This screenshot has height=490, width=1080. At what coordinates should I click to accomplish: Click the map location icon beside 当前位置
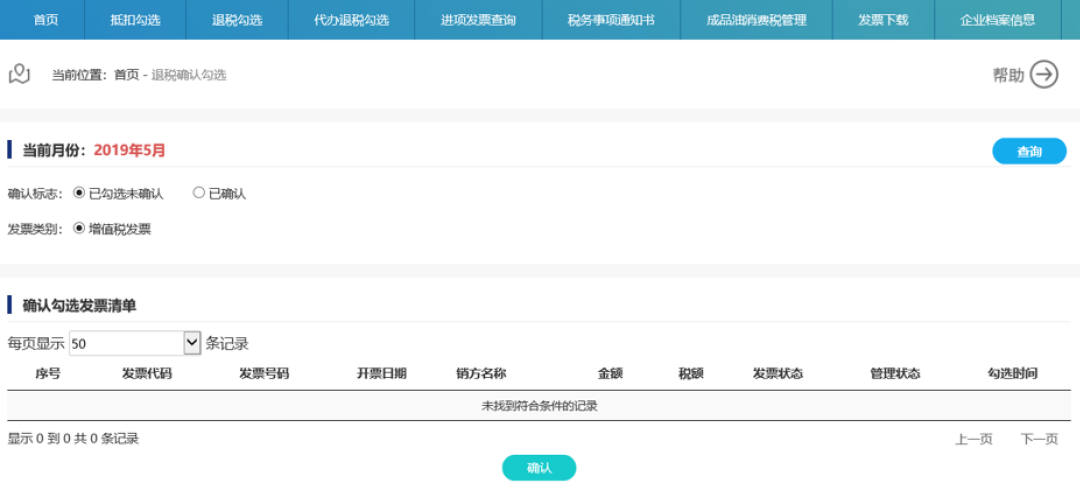[x=19, y=74]
